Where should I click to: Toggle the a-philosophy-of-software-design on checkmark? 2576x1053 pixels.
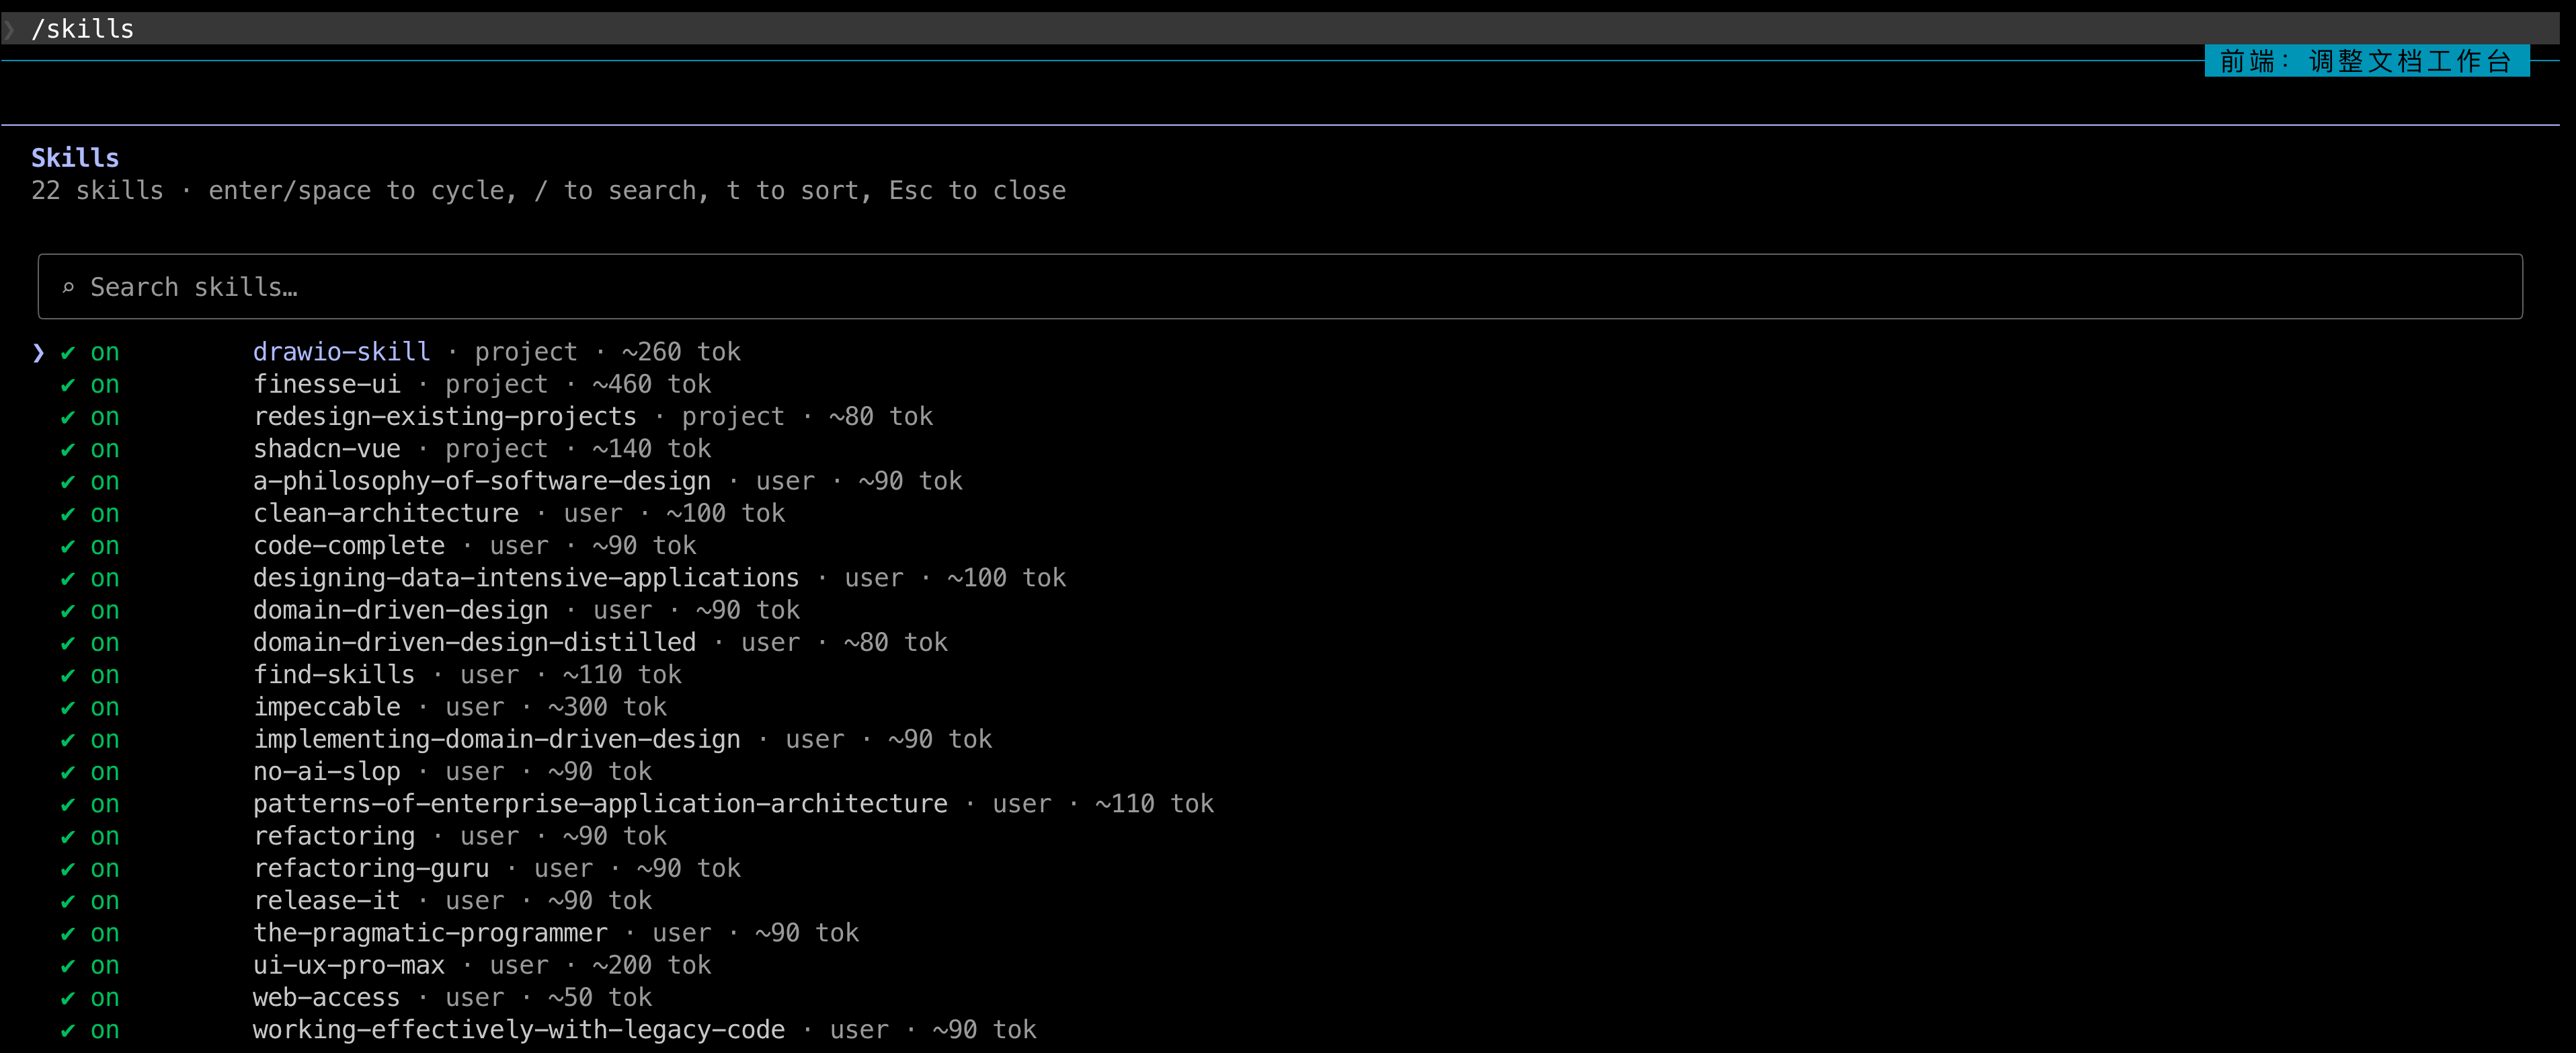click(x=68, y=481)
